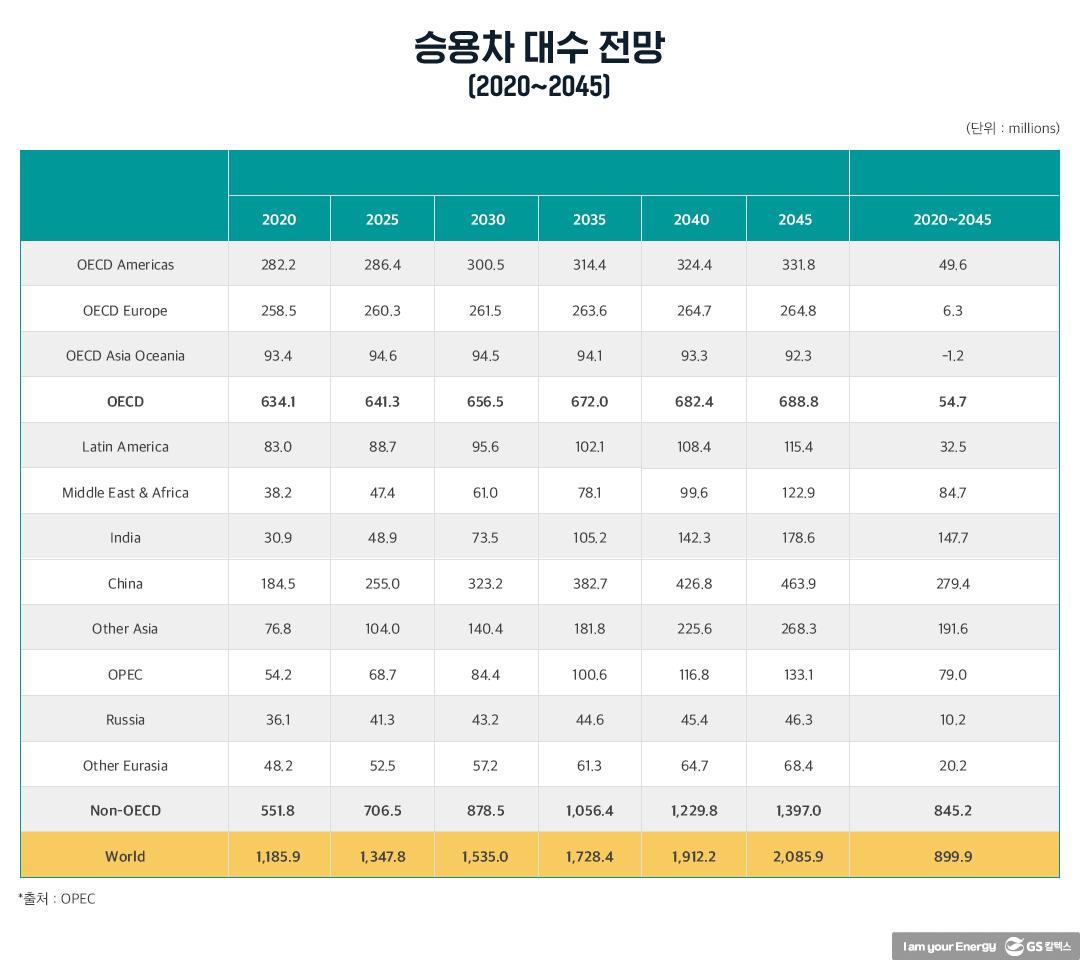The width and height of the screenshot is (1080, 960).
Task: Select the 2025 column header
Action: (x=382, y=218)
